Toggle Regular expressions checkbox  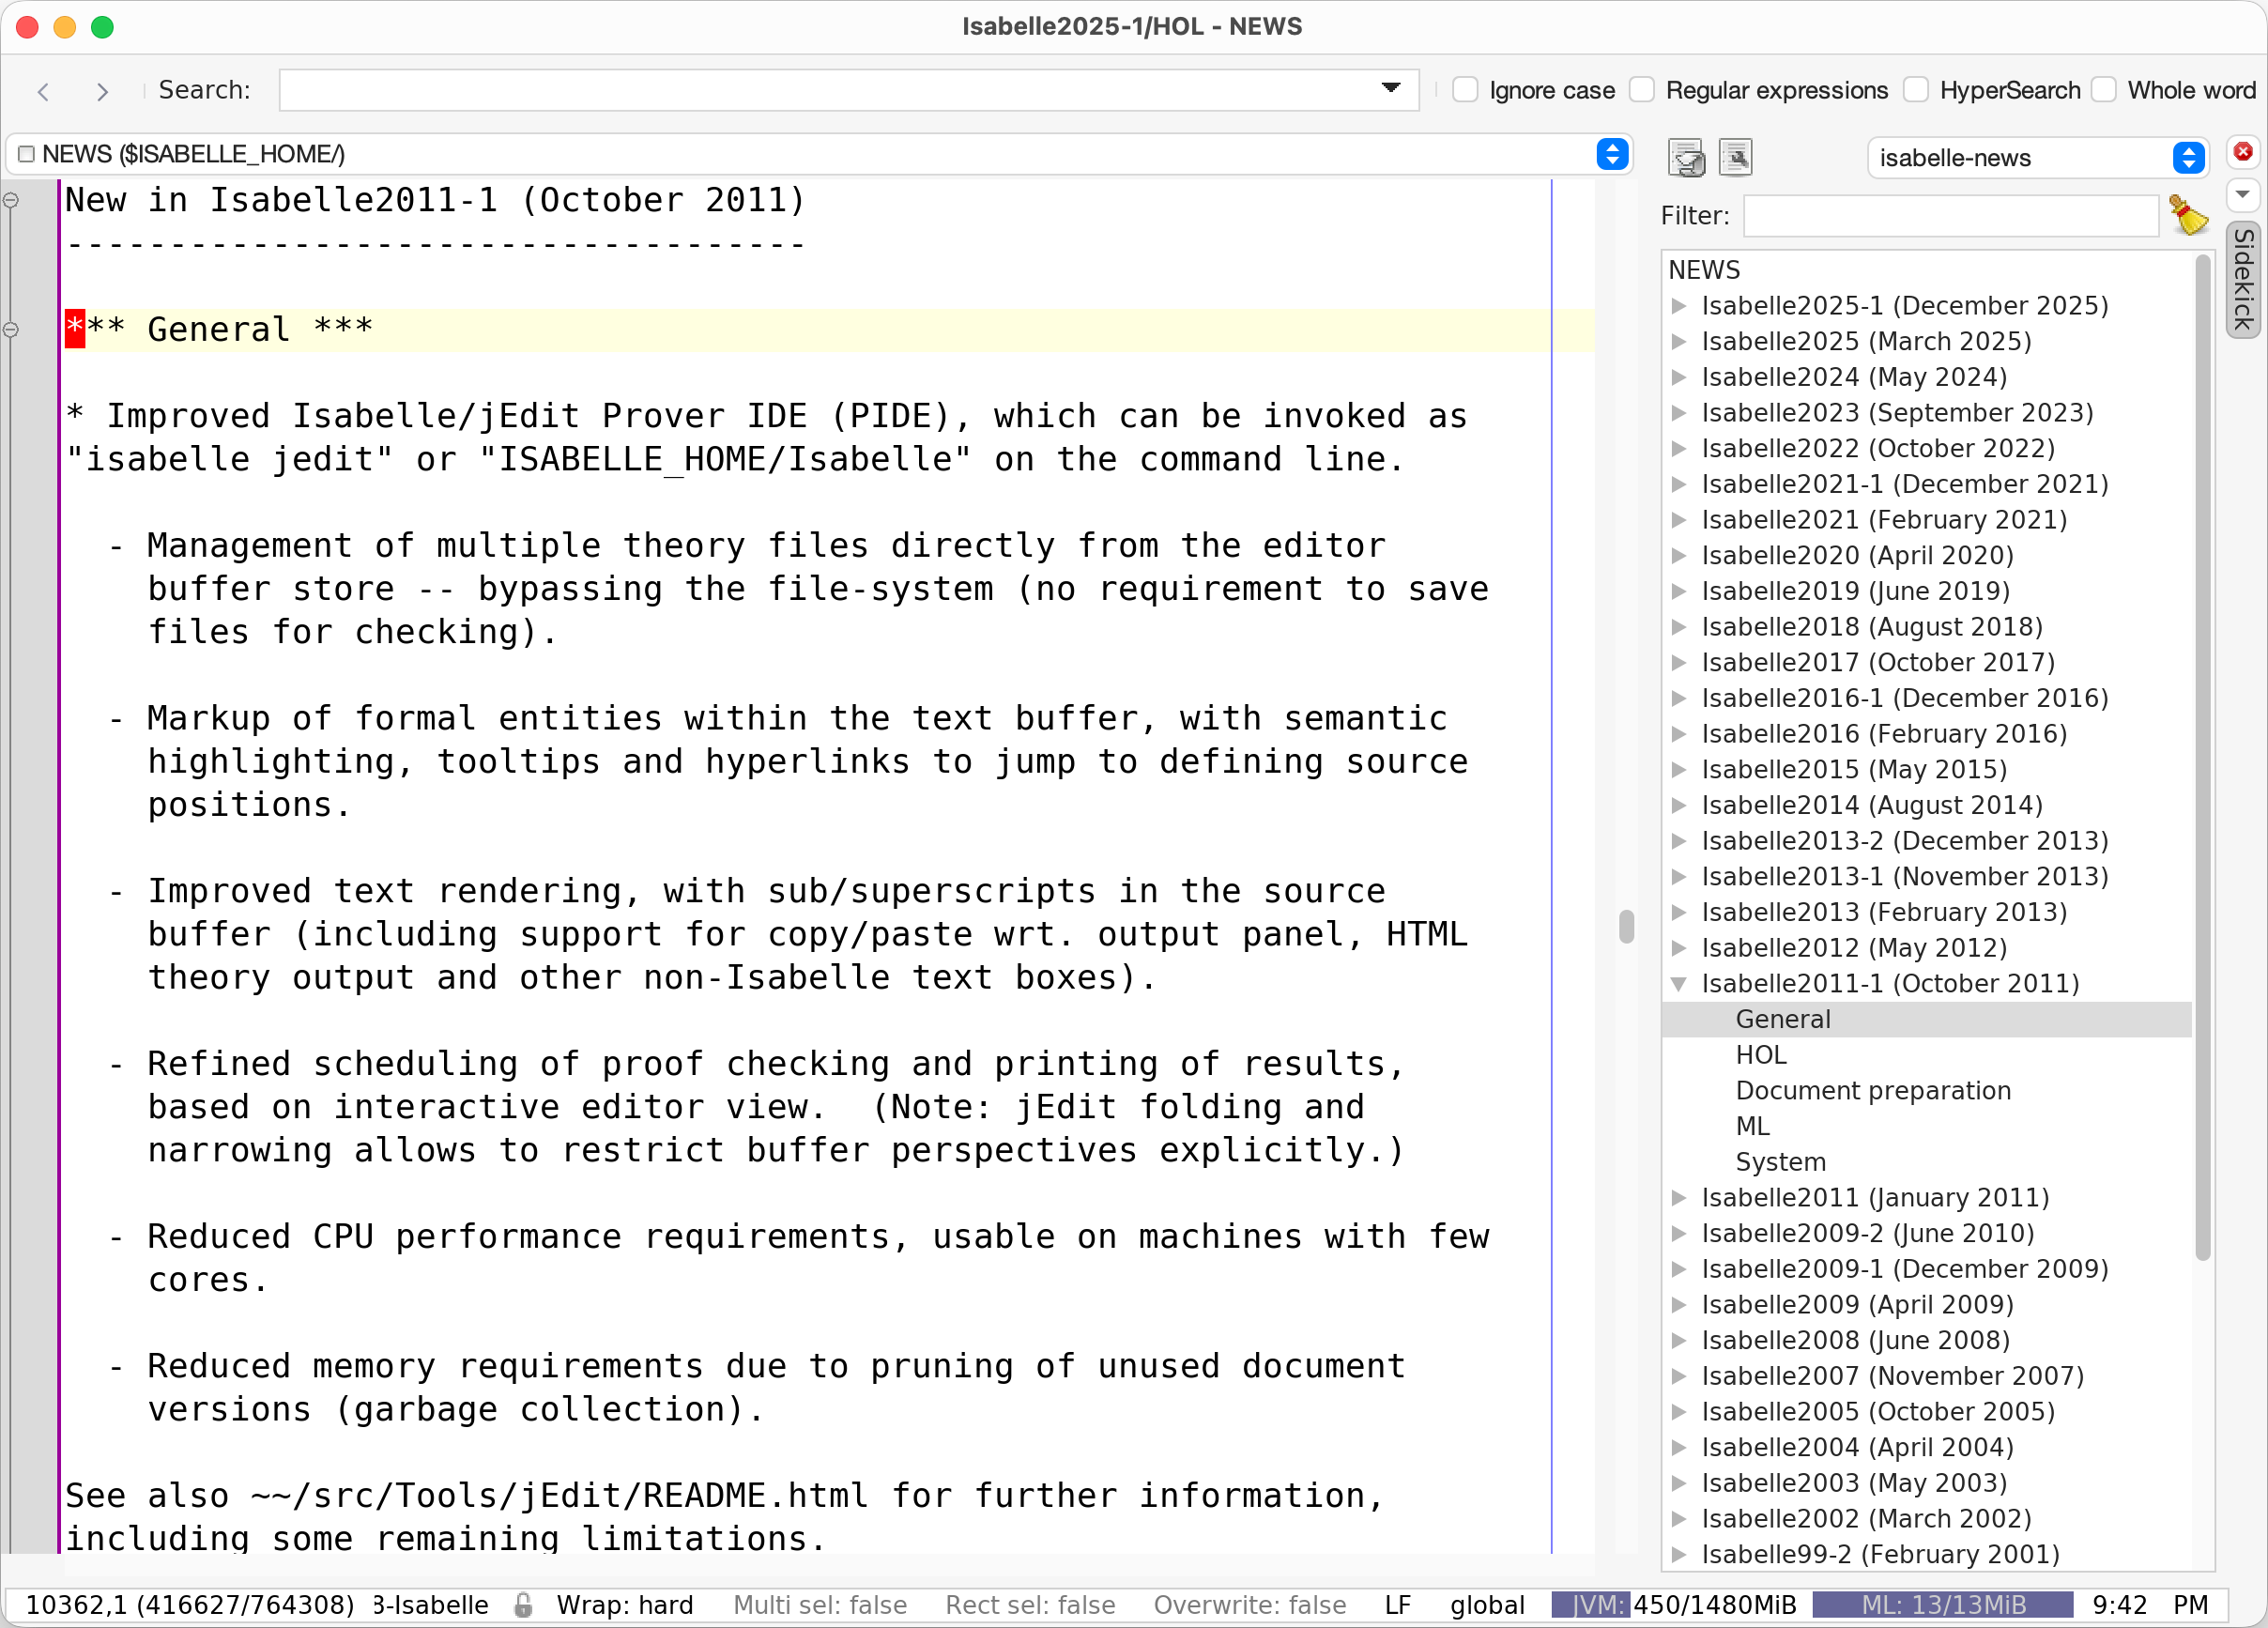tap(1642, 90)
